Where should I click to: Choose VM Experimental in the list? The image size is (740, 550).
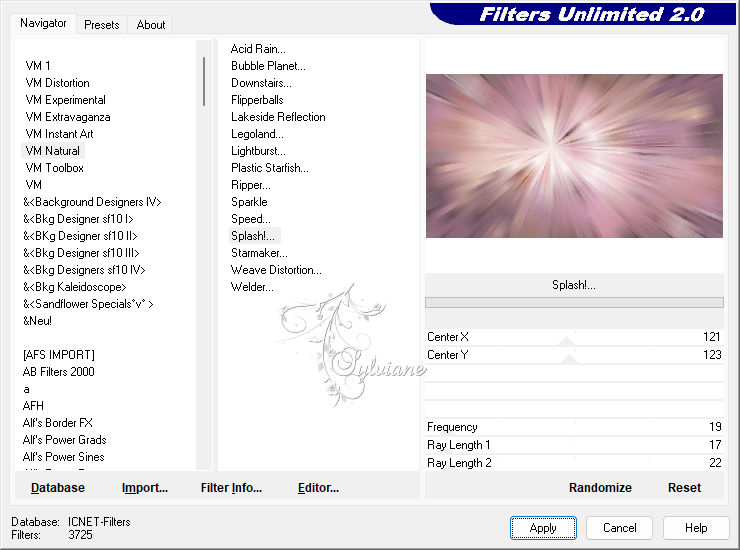coord(66,100)
